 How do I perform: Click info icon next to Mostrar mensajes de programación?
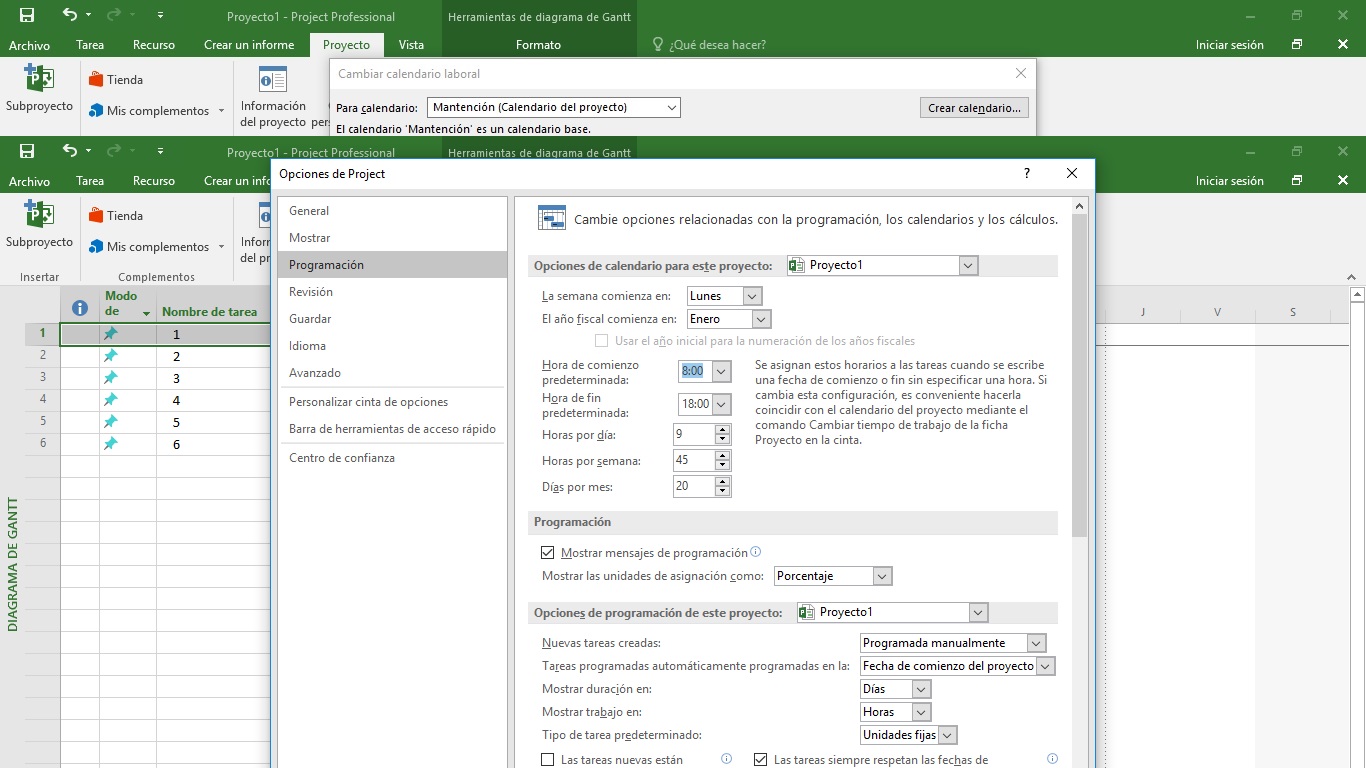coord(756,552)
